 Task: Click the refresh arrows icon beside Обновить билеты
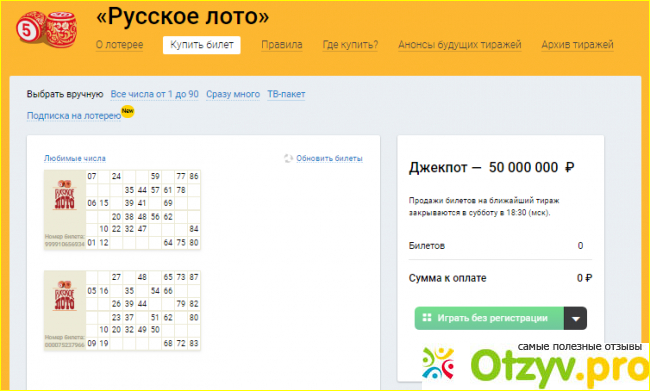click(288, 158)
